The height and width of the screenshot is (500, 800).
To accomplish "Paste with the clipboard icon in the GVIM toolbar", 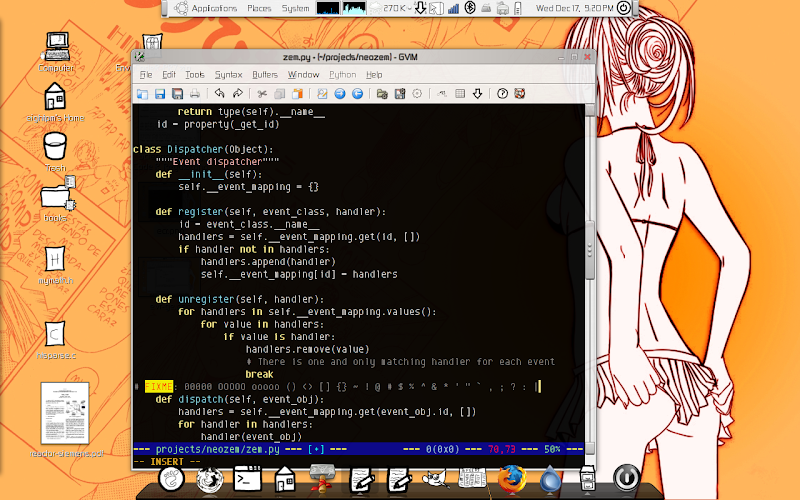I will click(x=297, y=94).
